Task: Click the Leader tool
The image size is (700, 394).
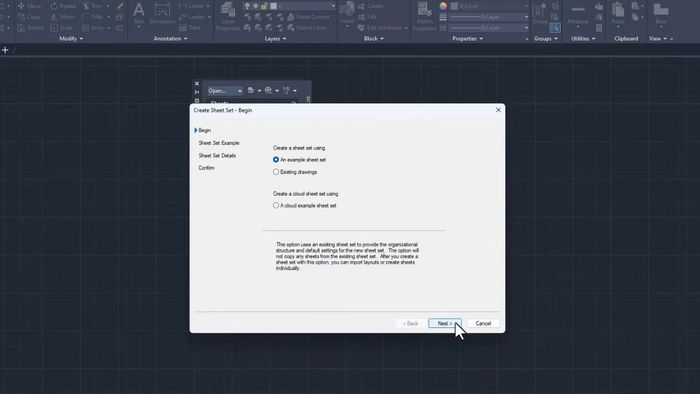Action: tap(192, 17)
